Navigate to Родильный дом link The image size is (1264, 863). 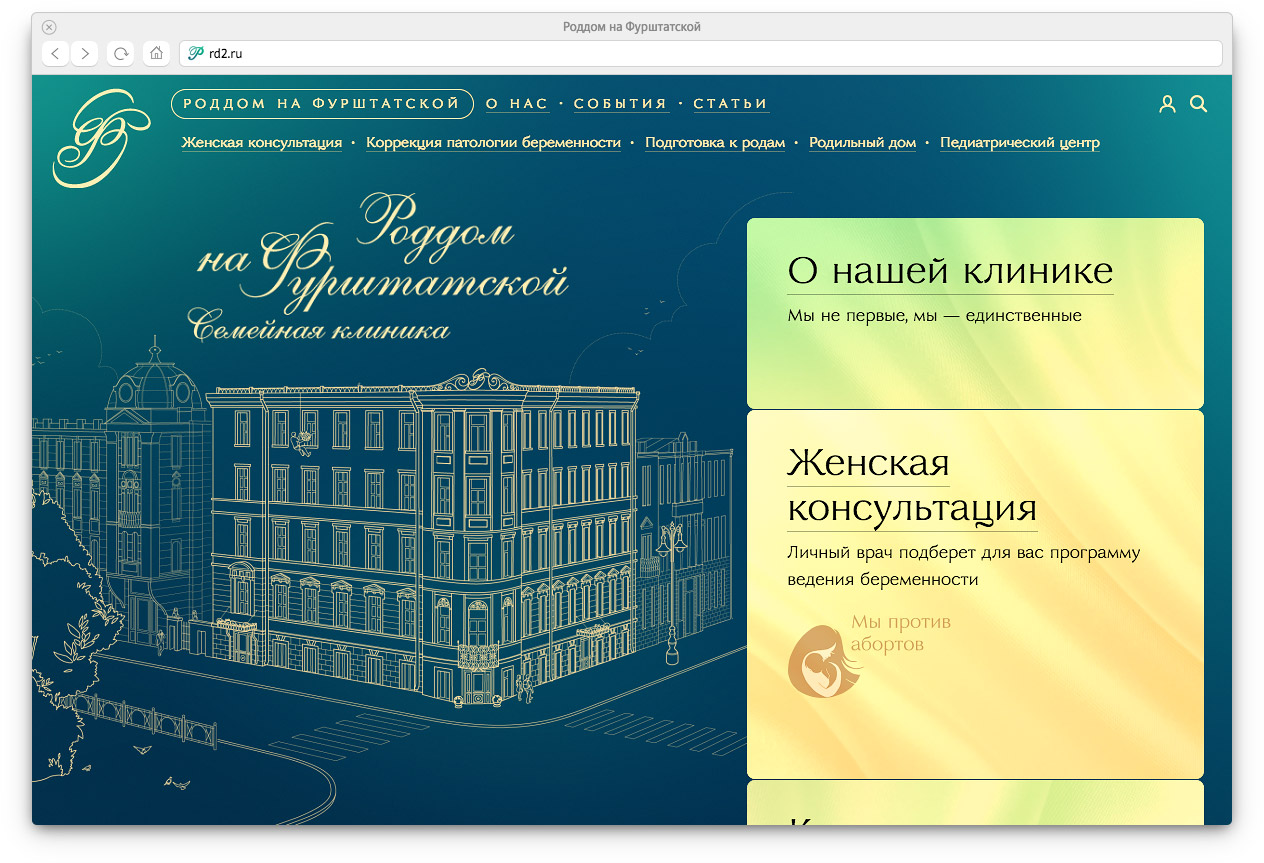(862, 143)
